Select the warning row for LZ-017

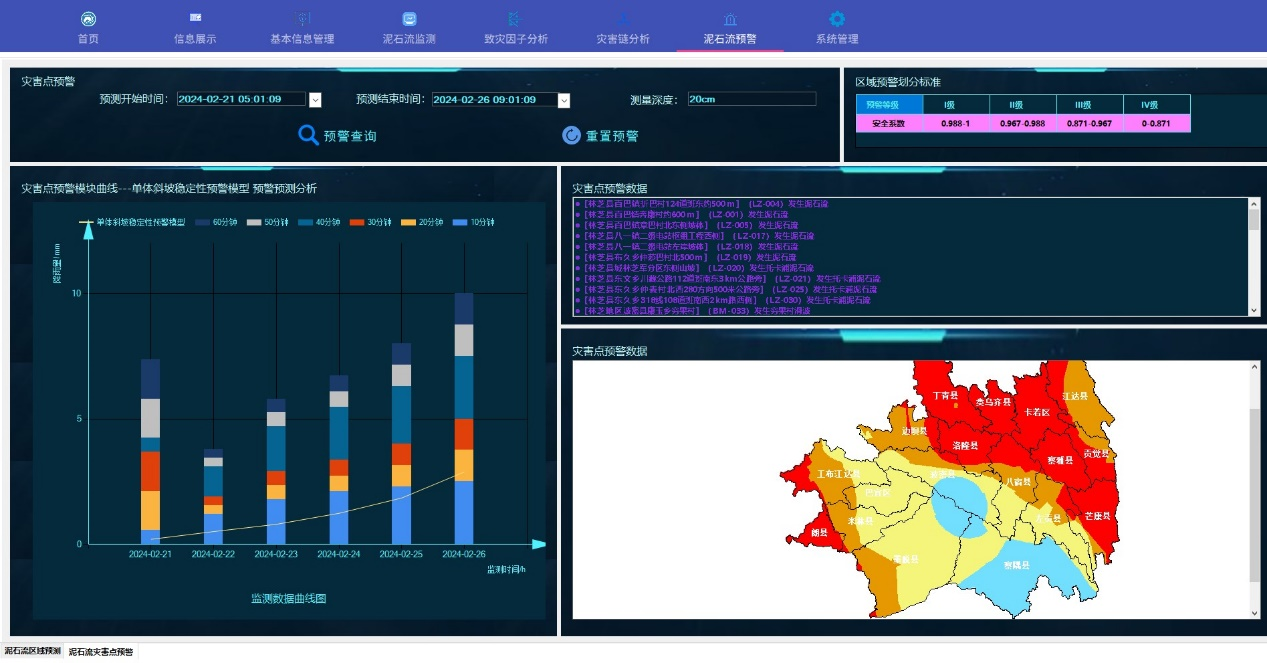pyautogui.click(x=694, y=236)
